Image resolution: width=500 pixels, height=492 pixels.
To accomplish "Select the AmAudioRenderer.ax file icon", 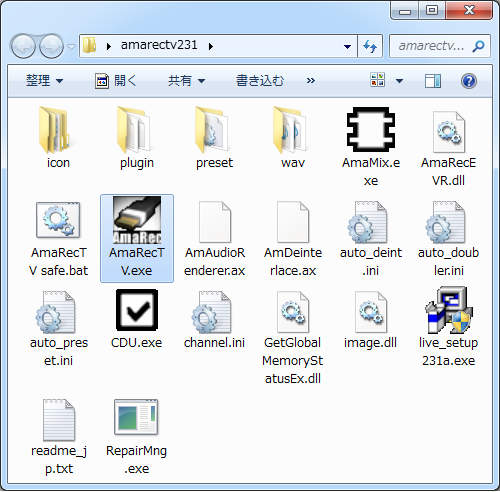I will point(215,222).
